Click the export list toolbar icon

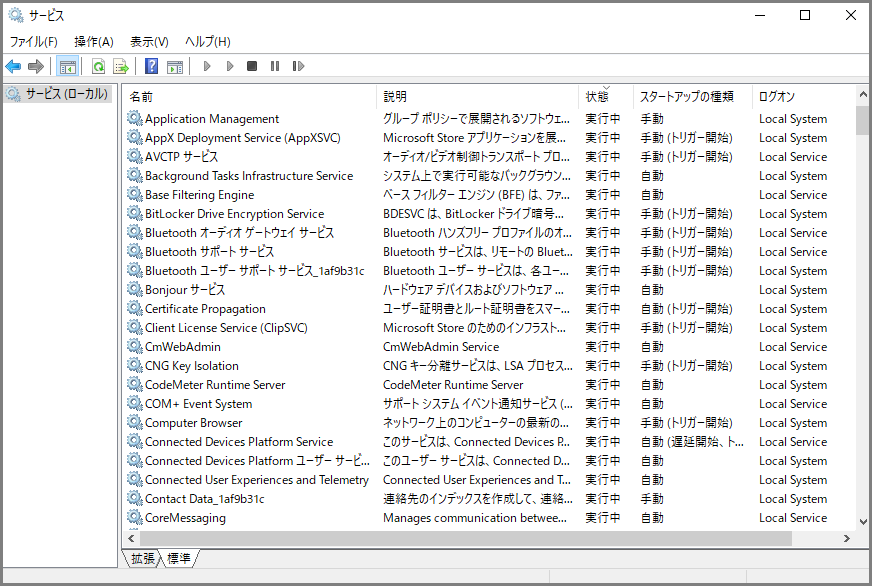click(121, 67)
